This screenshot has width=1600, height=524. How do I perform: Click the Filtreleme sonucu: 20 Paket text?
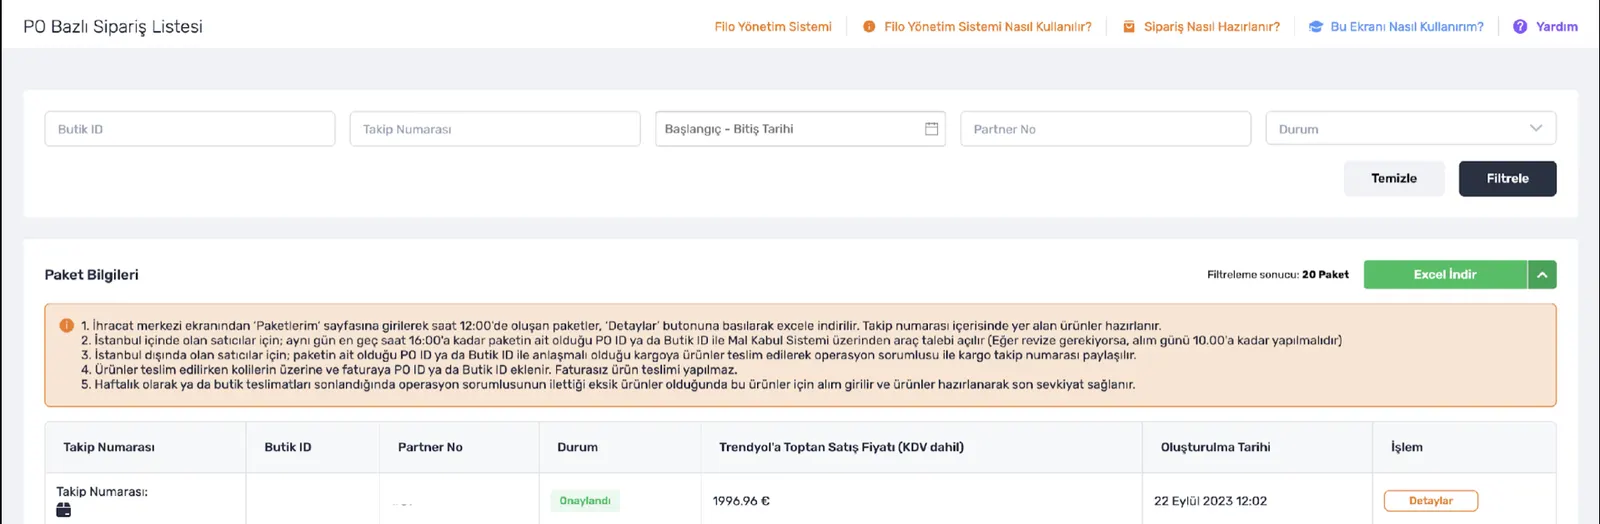tap(1278, 275)
